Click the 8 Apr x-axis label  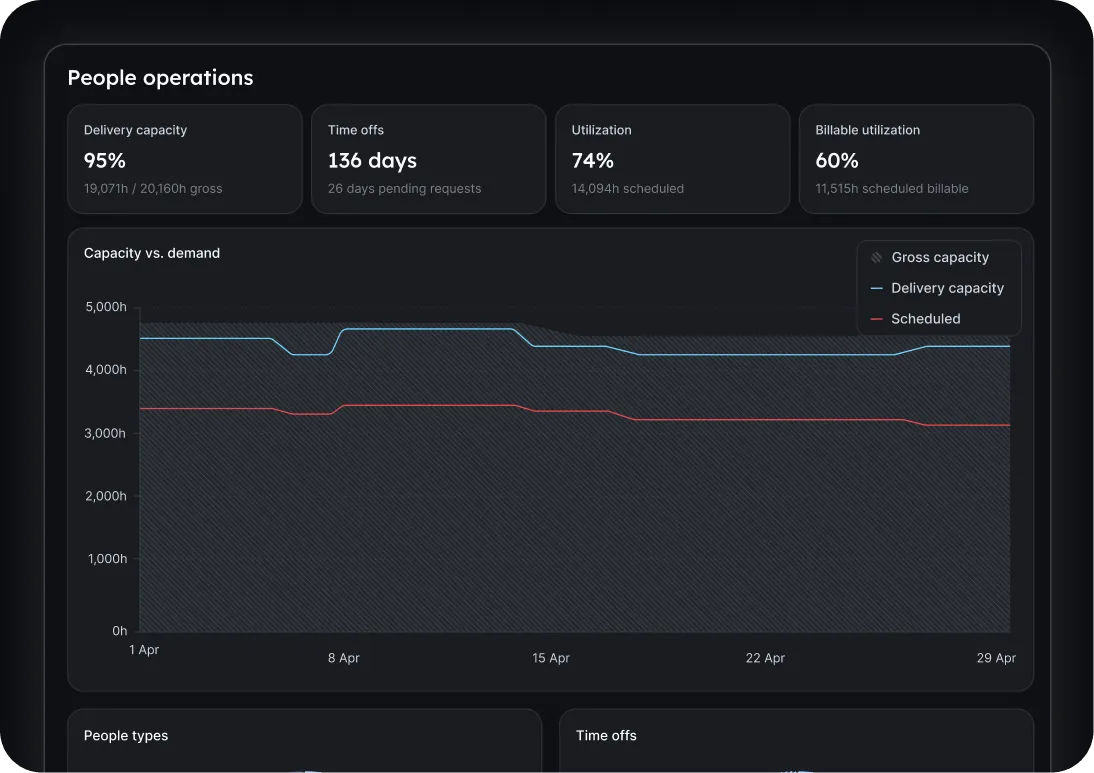click(344, 658)
